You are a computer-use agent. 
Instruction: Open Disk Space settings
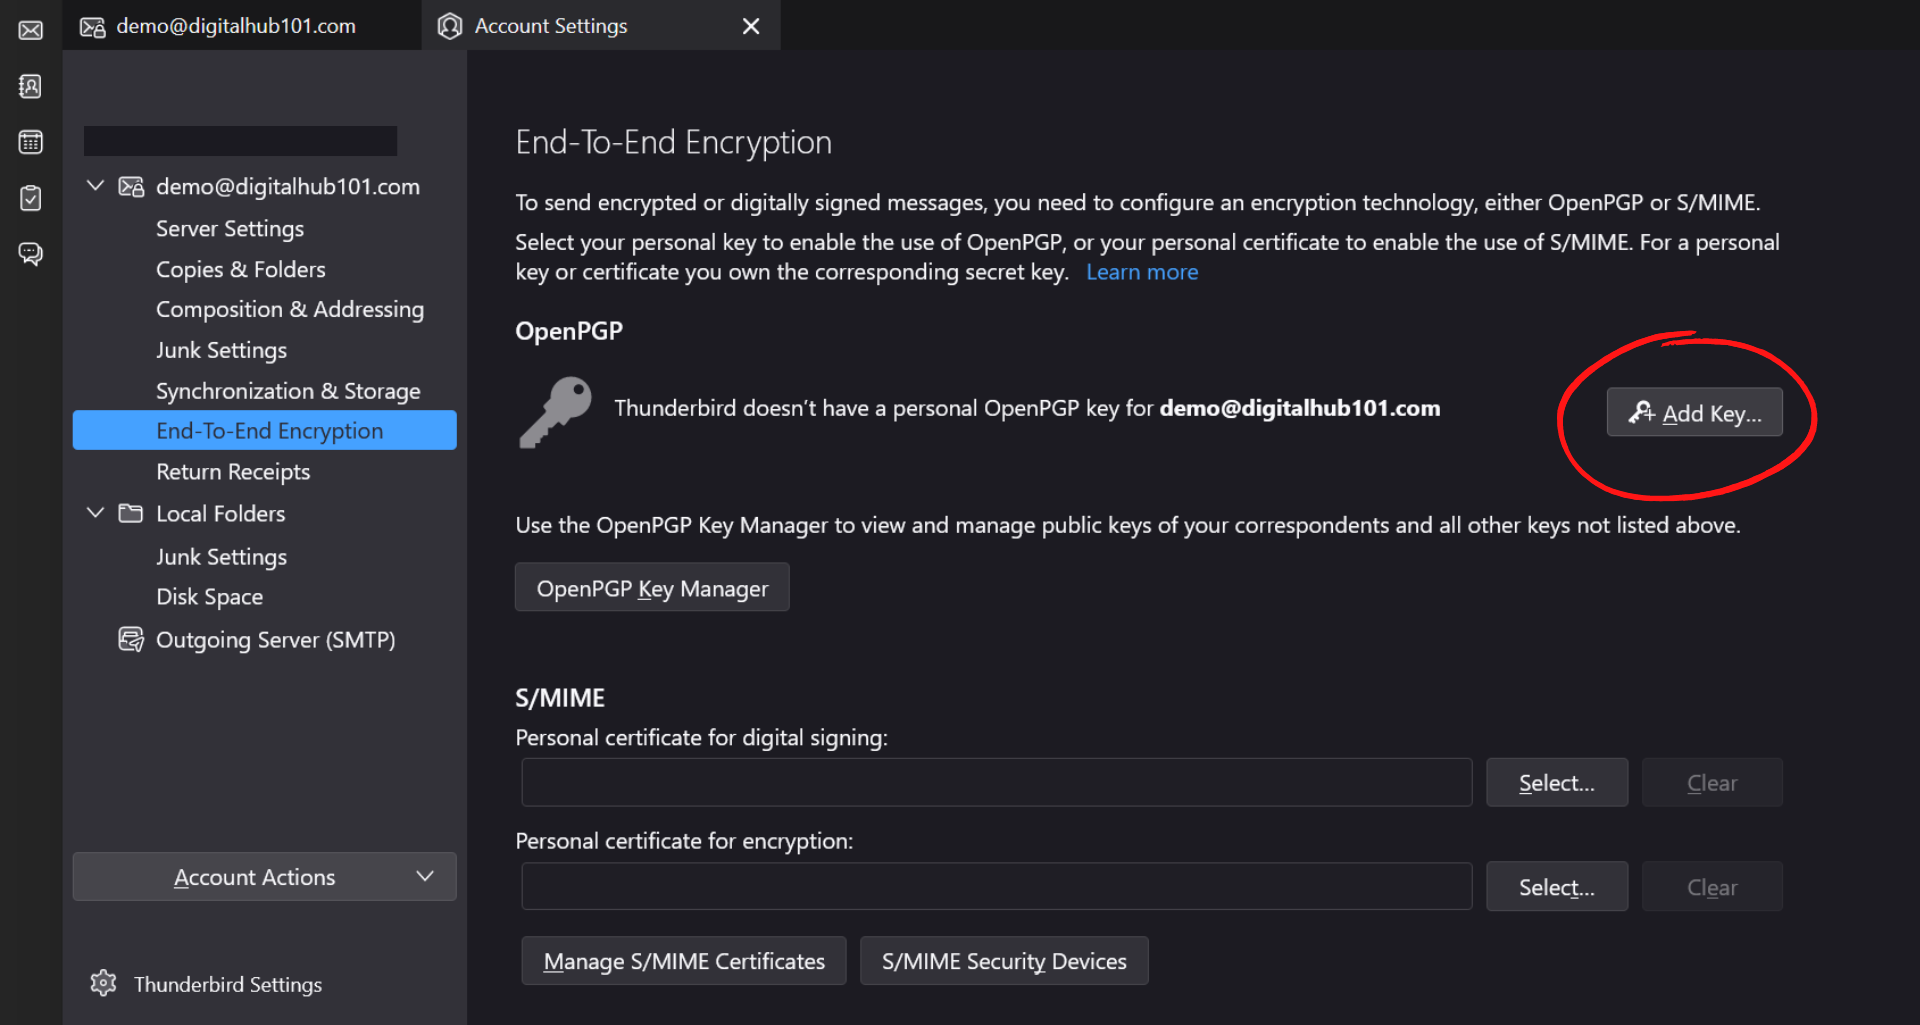coord(210,597)
